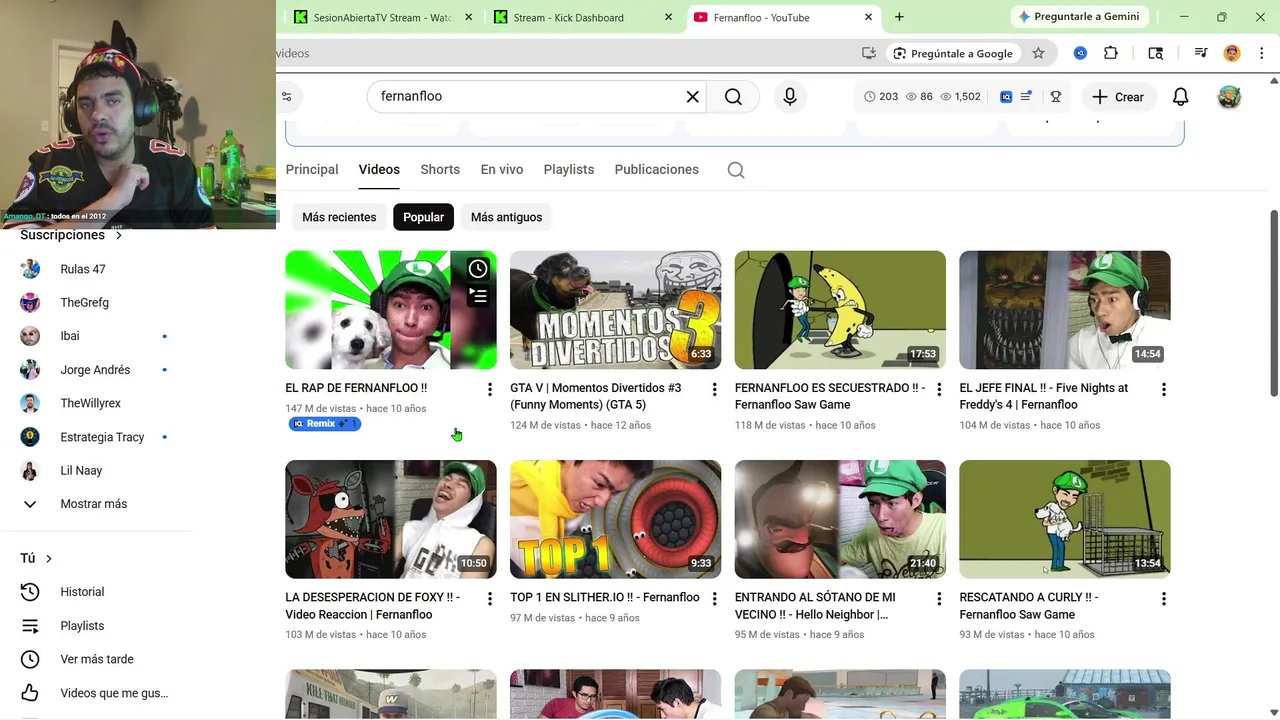Open options for GTA V Momentos Divertidos #3

point(714,389)
